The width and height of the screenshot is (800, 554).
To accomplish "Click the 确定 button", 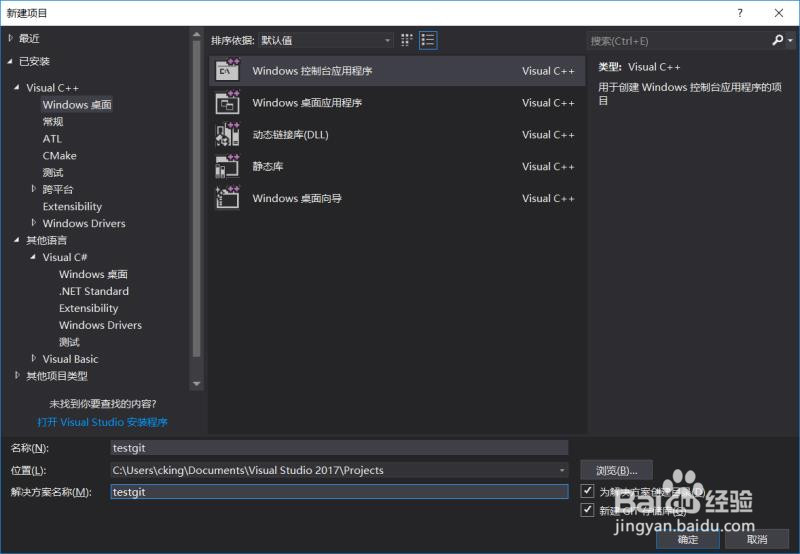I will click(x=688, y=539).
